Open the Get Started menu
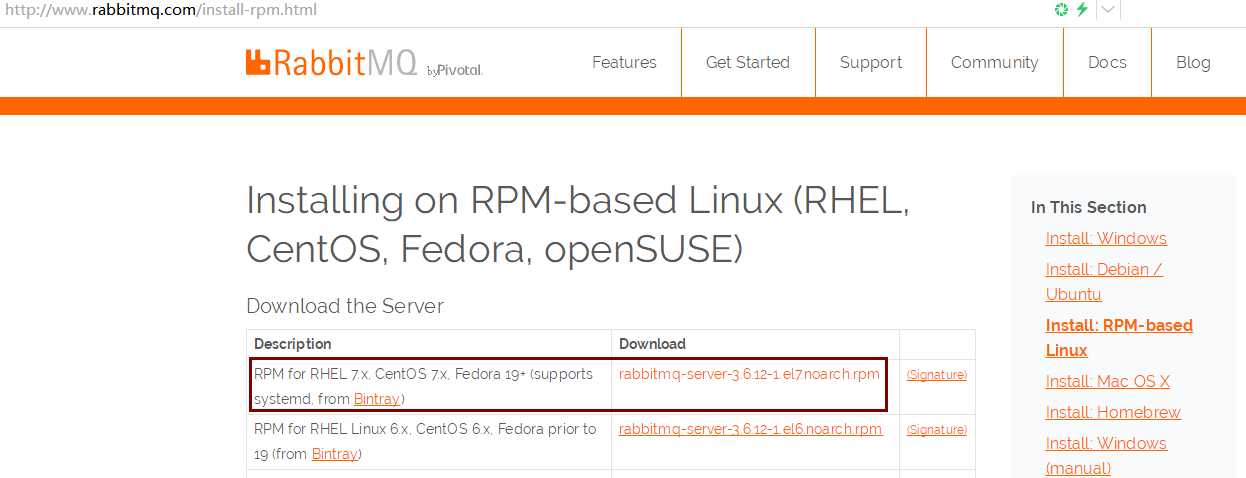This screenshot has width=1246, height=478. coord(748,62)
